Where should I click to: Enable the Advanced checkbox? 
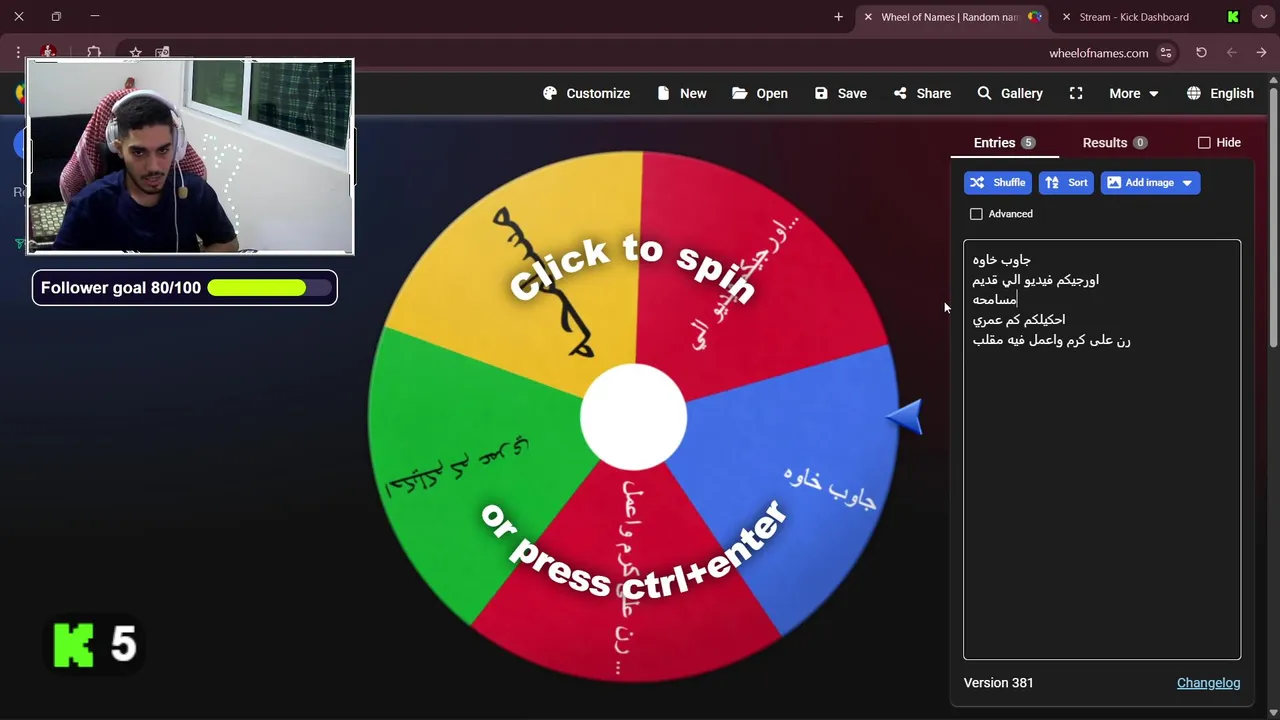[x=976, y=214]
